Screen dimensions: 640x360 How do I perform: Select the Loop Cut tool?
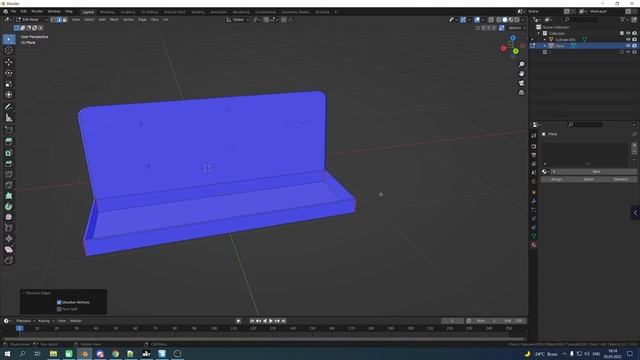9,174
